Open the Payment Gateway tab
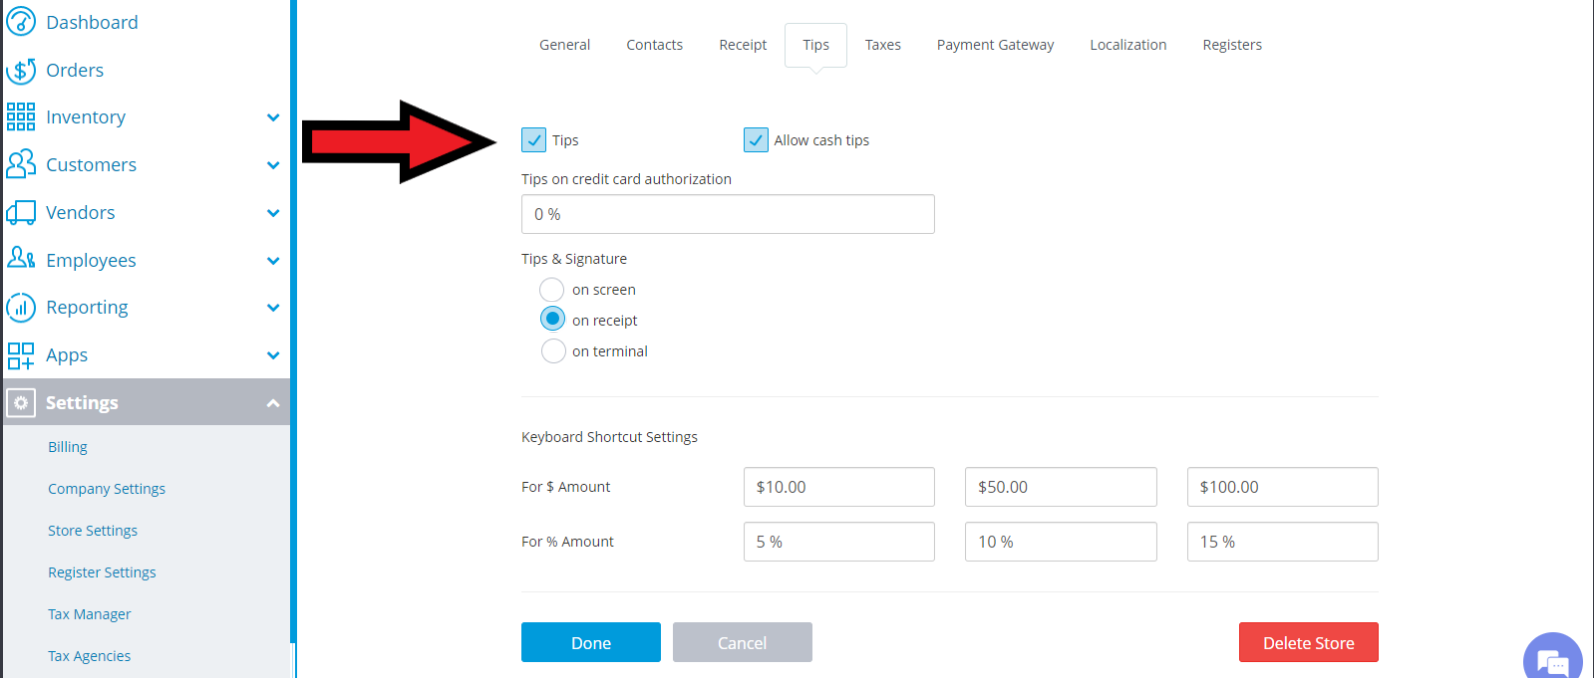Viewport: 1594px width, 678px height. click(x=995, y=45)
